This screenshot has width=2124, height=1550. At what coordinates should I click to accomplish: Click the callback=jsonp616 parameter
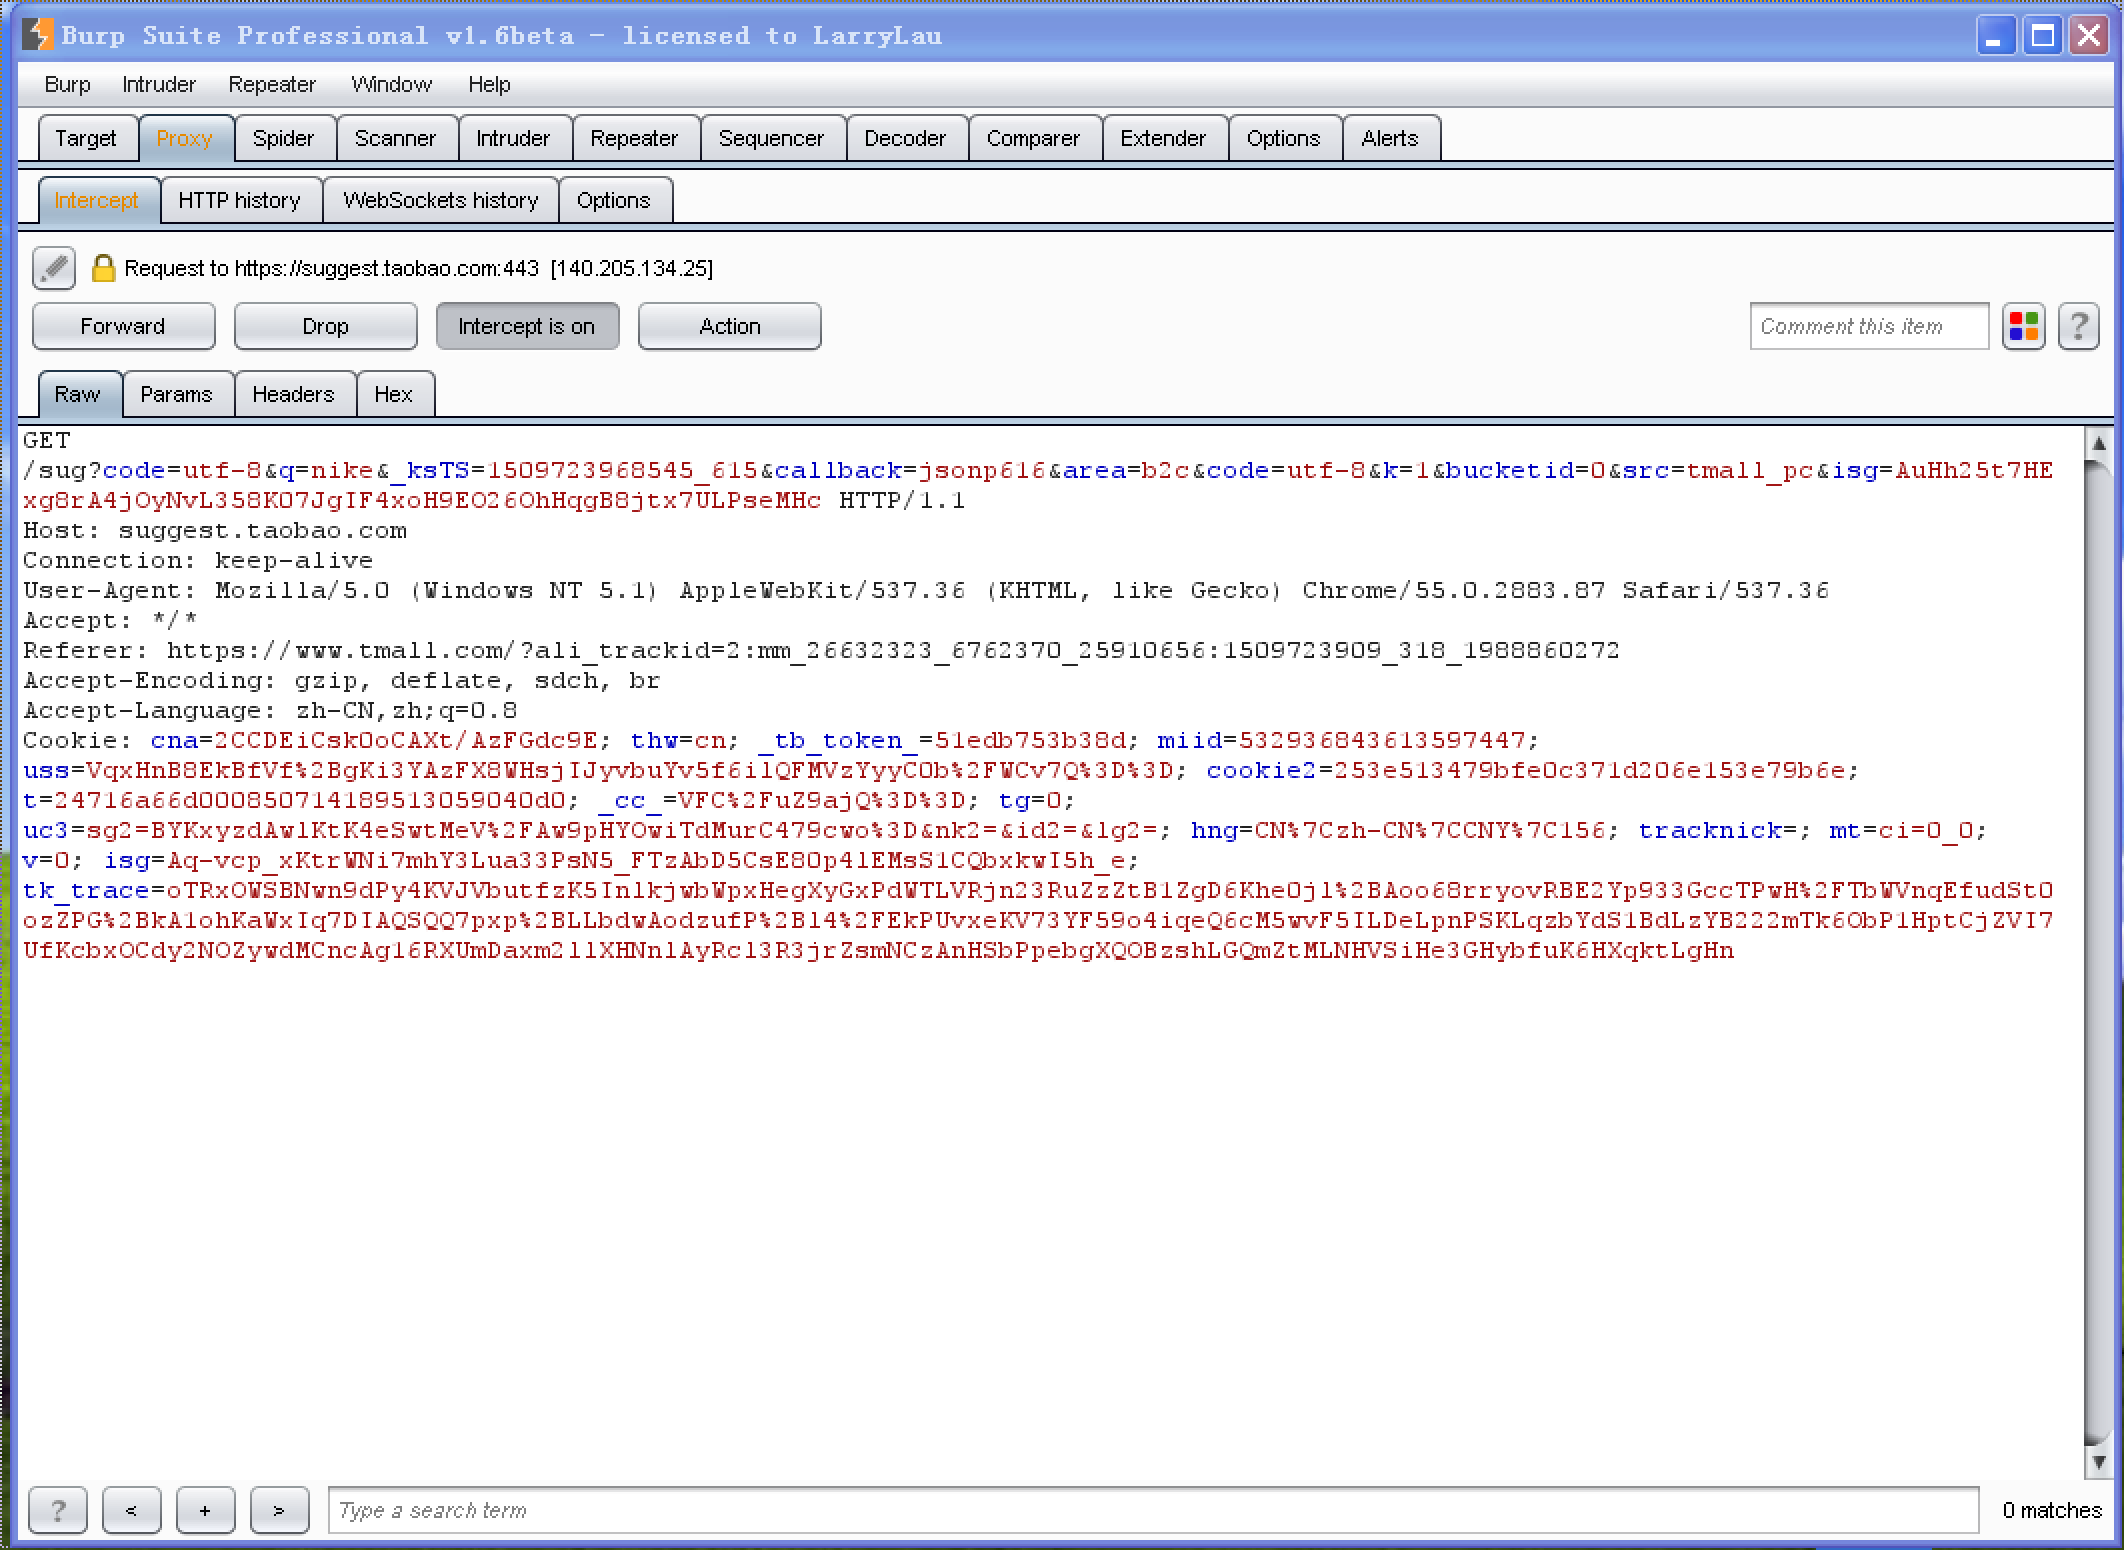click(910, 471)
